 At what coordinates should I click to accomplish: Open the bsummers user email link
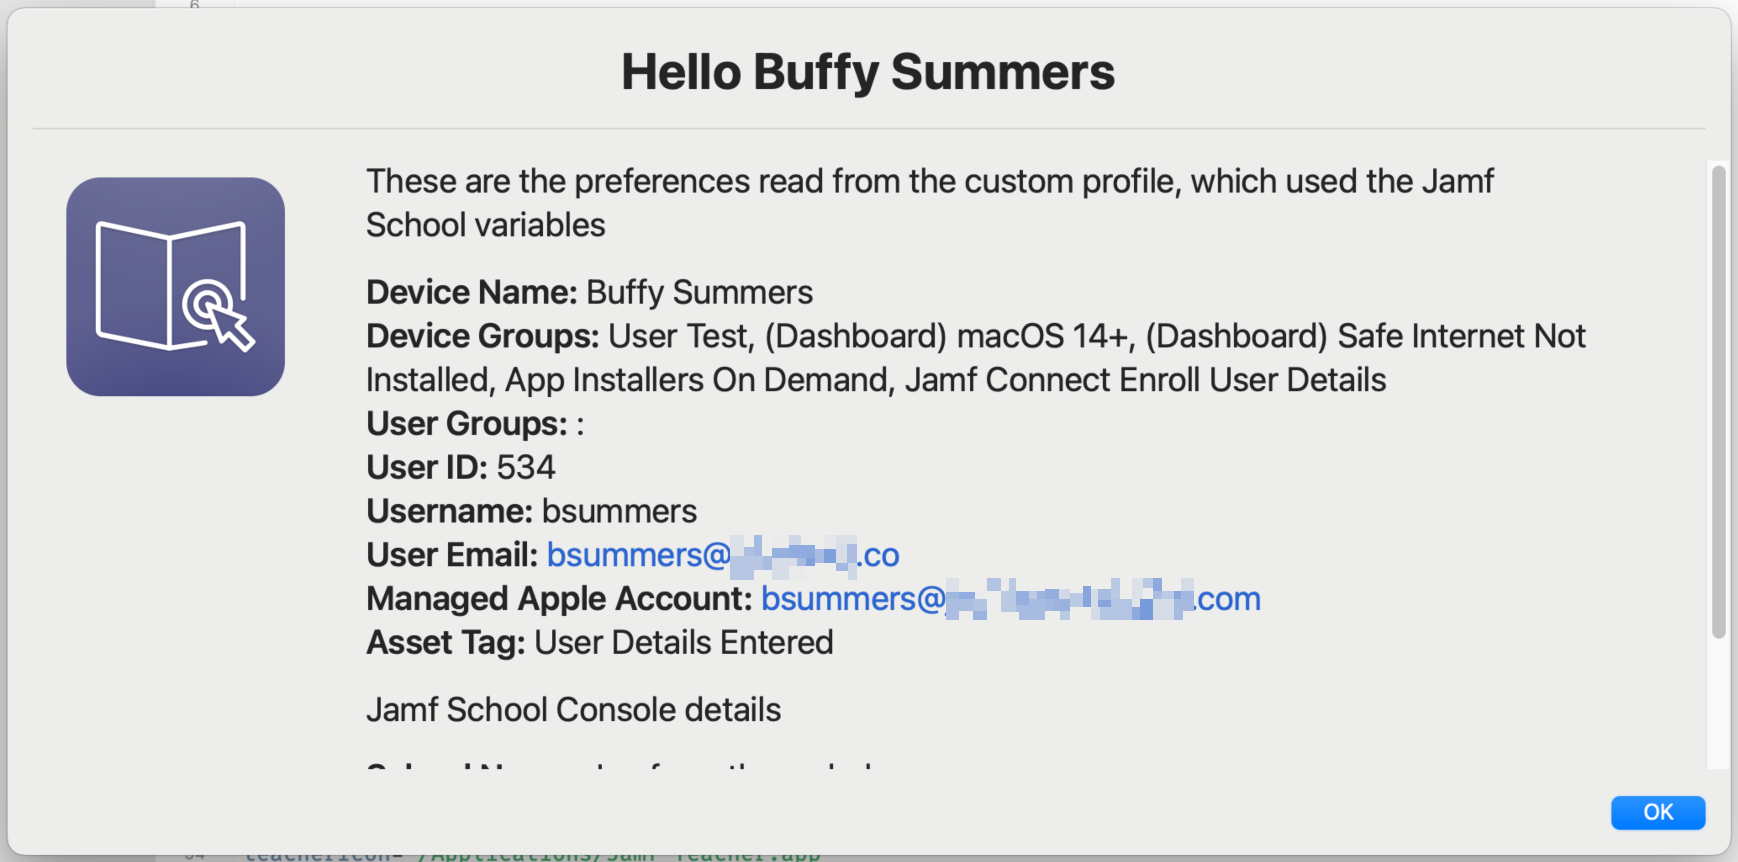click(723, 555)
